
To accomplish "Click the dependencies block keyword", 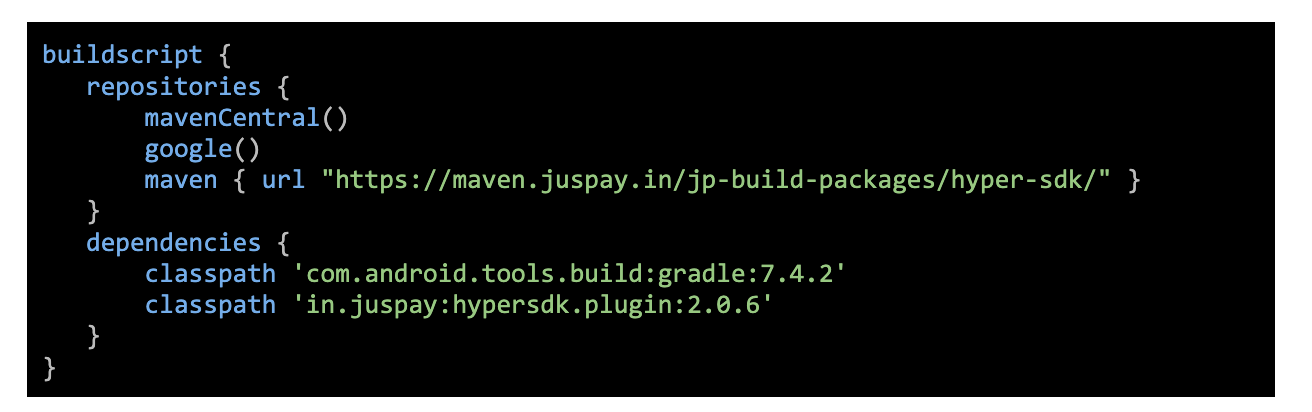I will coord(174,243).
